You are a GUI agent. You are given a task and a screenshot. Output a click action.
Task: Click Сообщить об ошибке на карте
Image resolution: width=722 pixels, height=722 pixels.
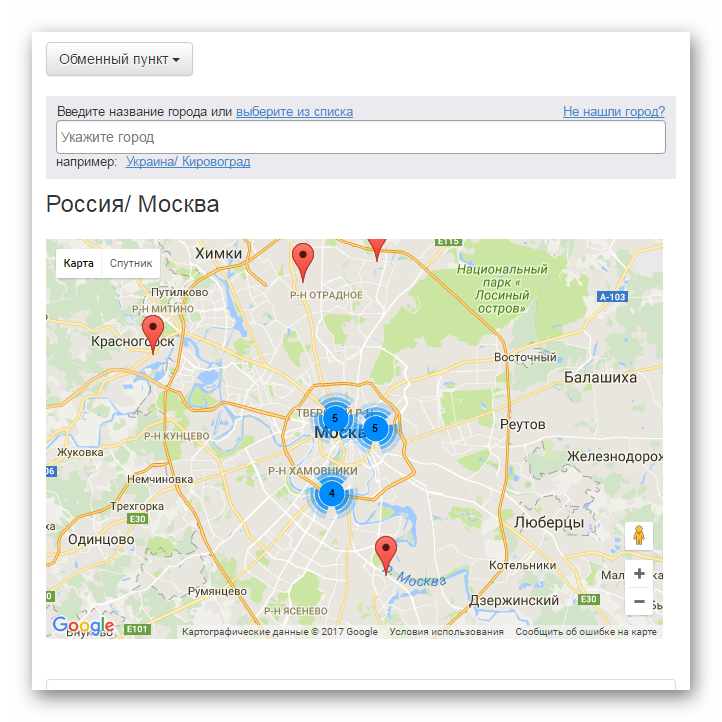click(586, 632)
